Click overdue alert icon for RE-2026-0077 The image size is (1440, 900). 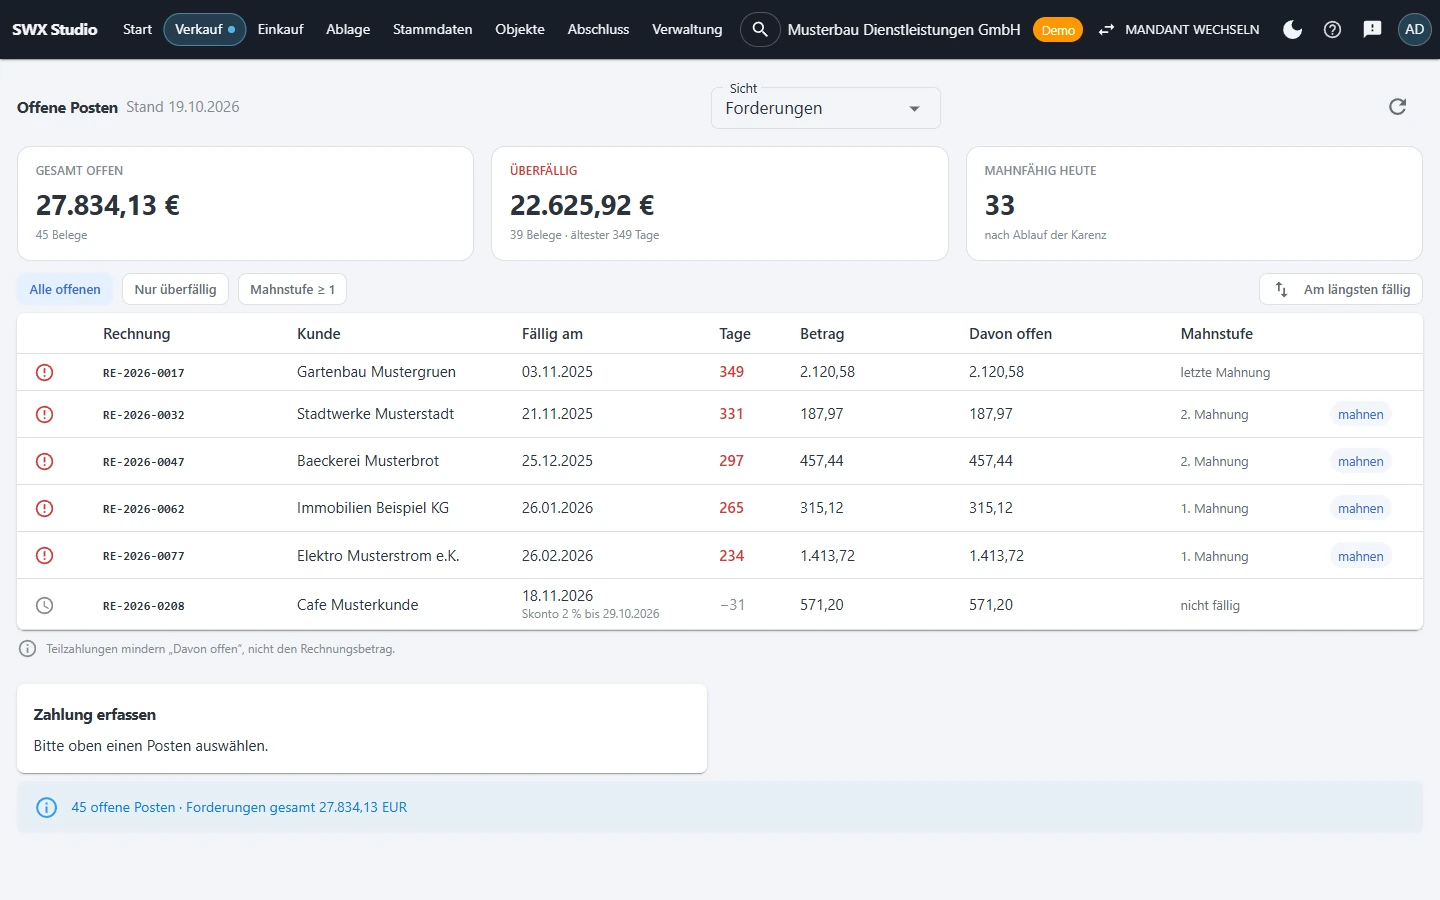44,555
